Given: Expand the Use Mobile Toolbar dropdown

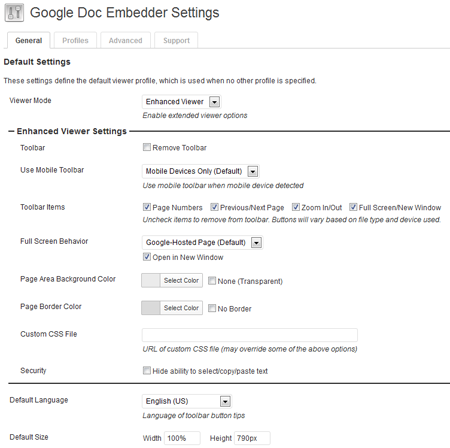Looking at the screenshot, I should (253, 171).
